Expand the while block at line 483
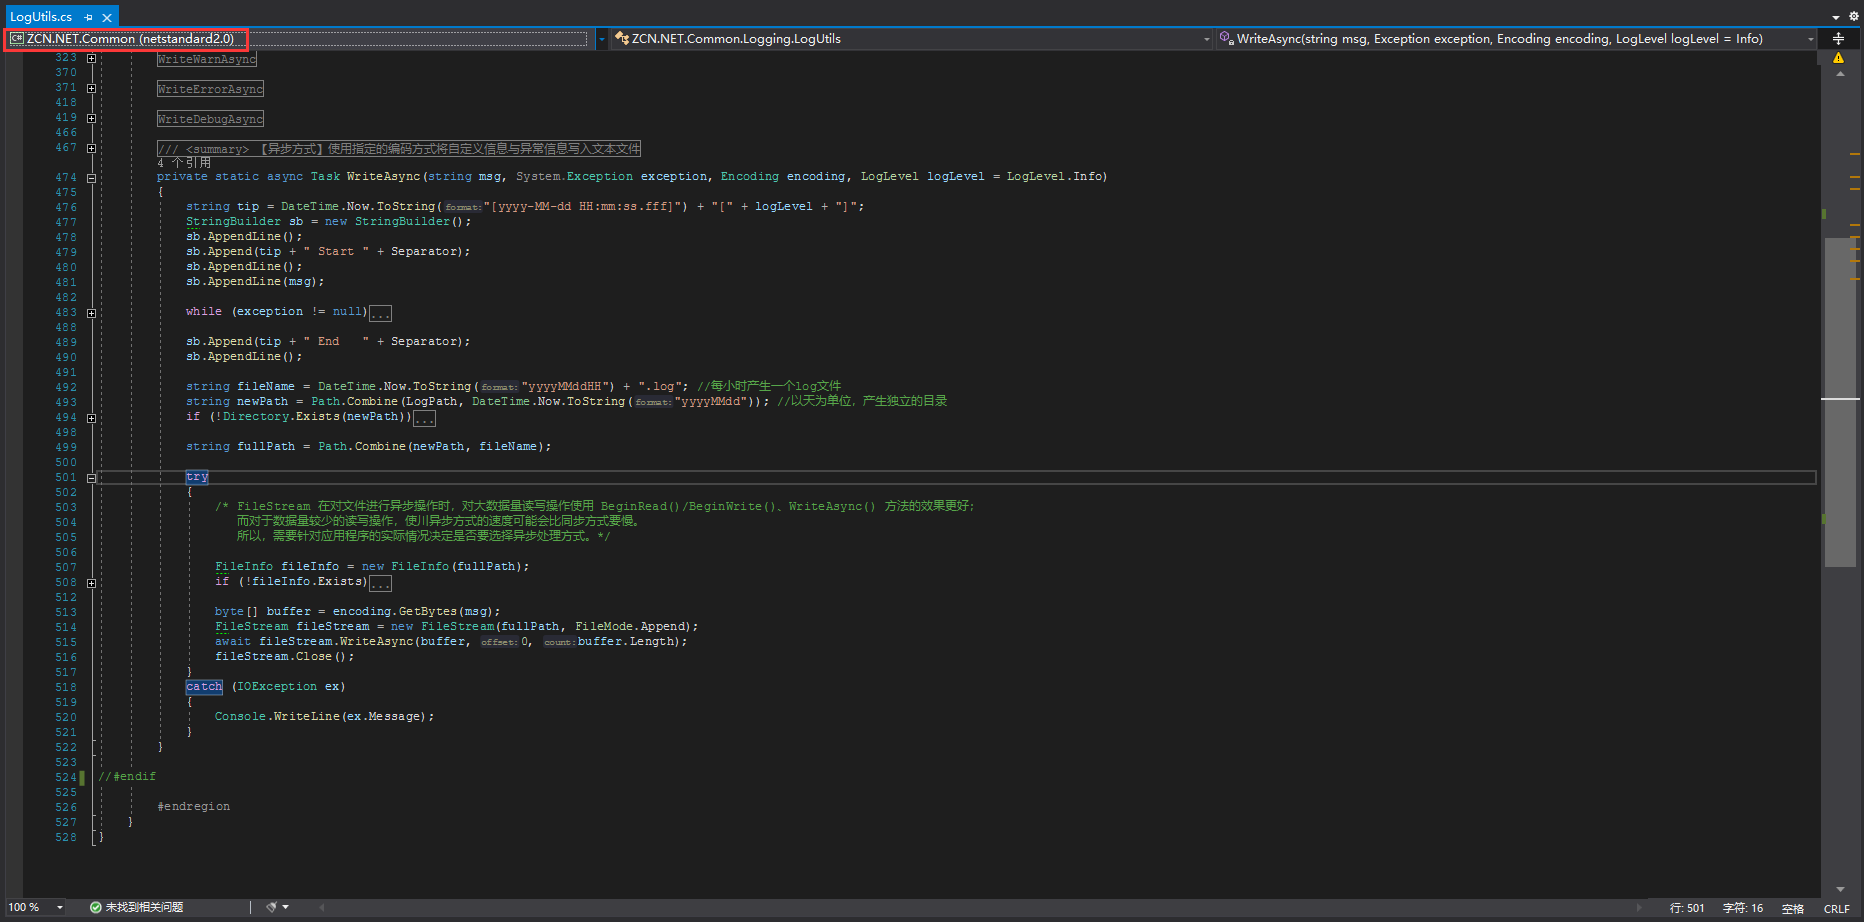This screenshot has height=922, width=1864. [91, 313]
